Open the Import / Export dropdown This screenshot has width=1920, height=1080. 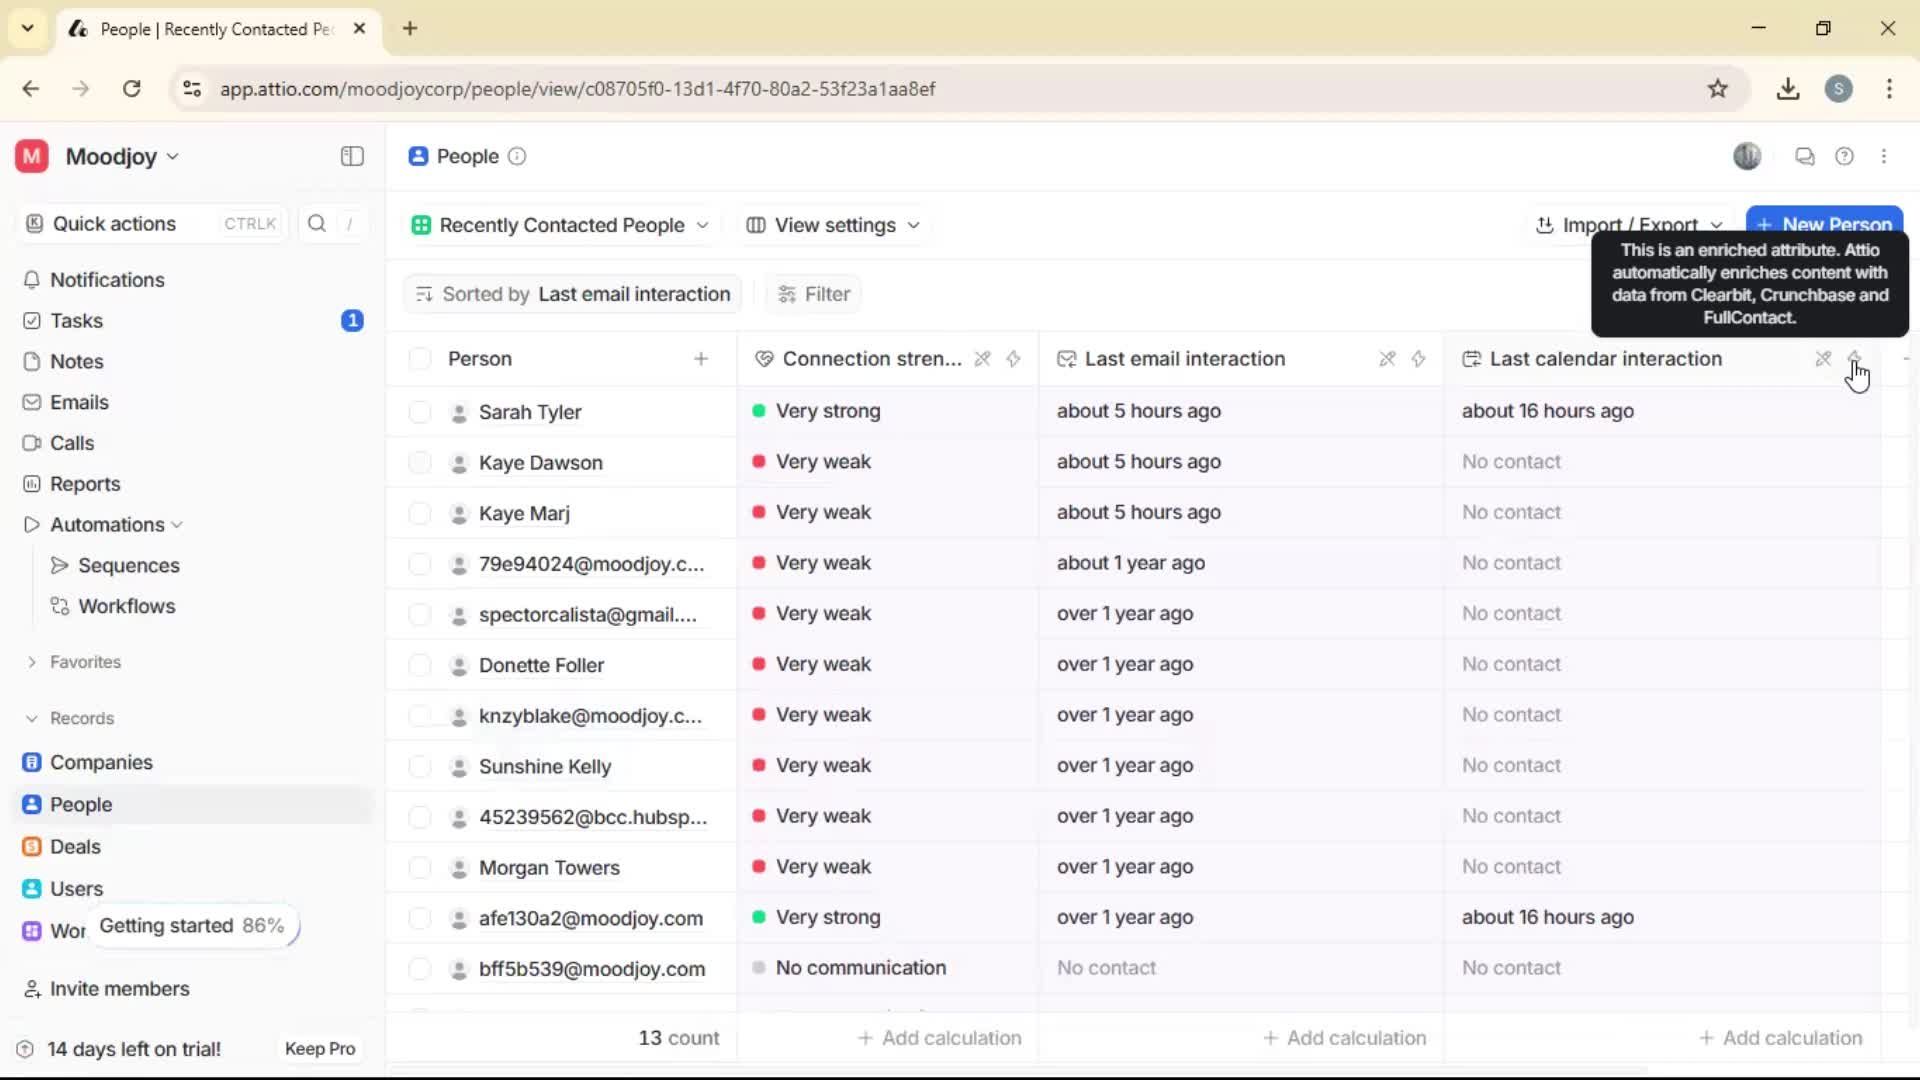pos(1628,225)
